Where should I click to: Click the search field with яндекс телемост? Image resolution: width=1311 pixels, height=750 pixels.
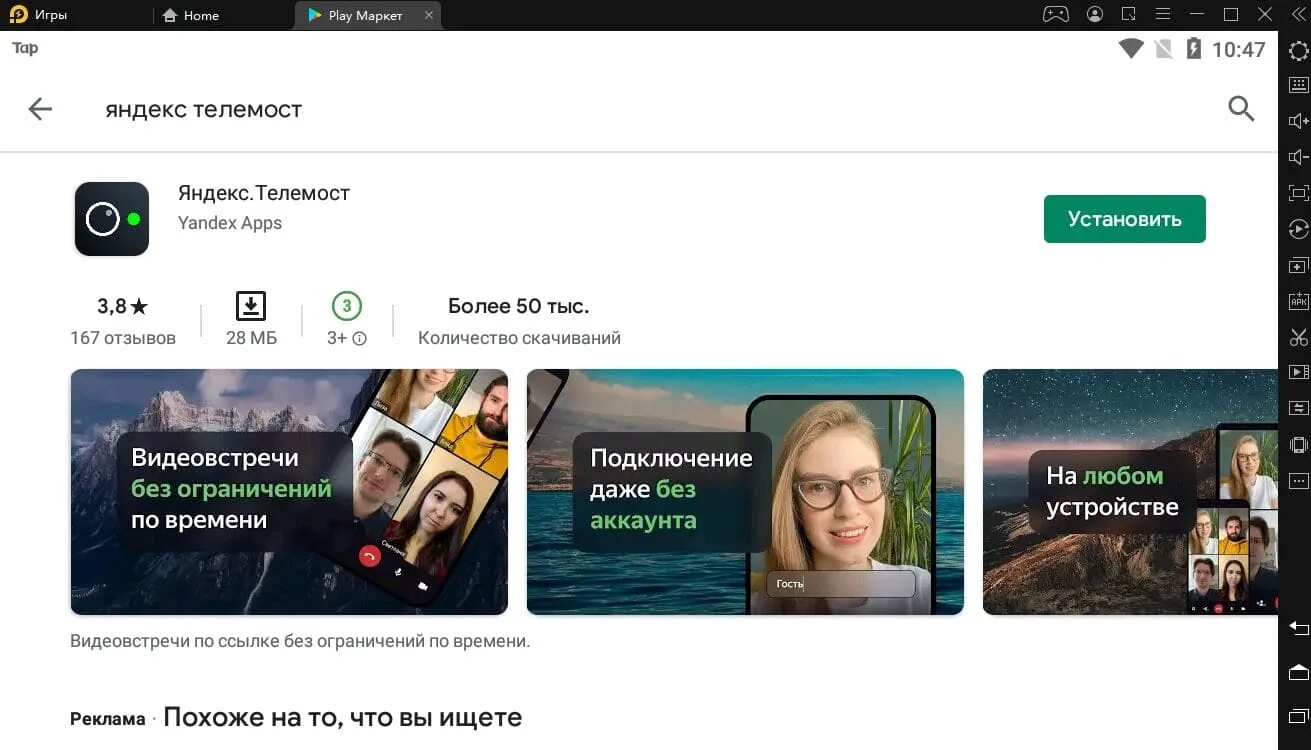click(x=204, y=109)
